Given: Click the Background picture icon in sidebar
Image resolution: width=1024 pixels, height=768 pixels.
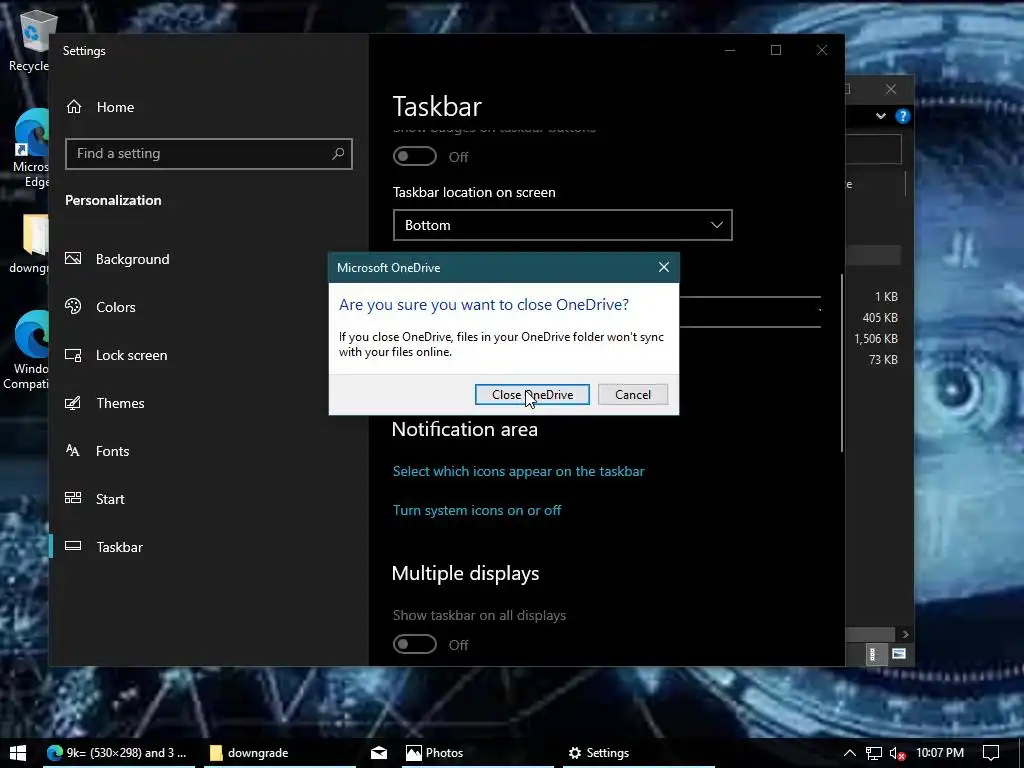Looking at the screenshot, I should click(73, 259).
